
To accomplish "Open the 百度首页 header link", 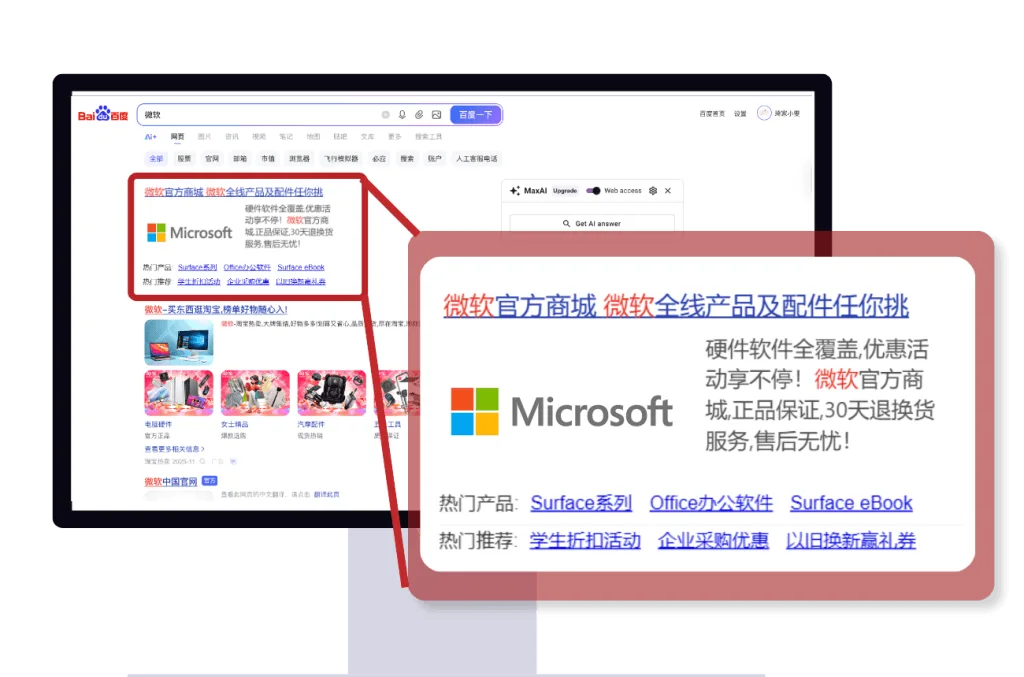I will coord(712,114).
